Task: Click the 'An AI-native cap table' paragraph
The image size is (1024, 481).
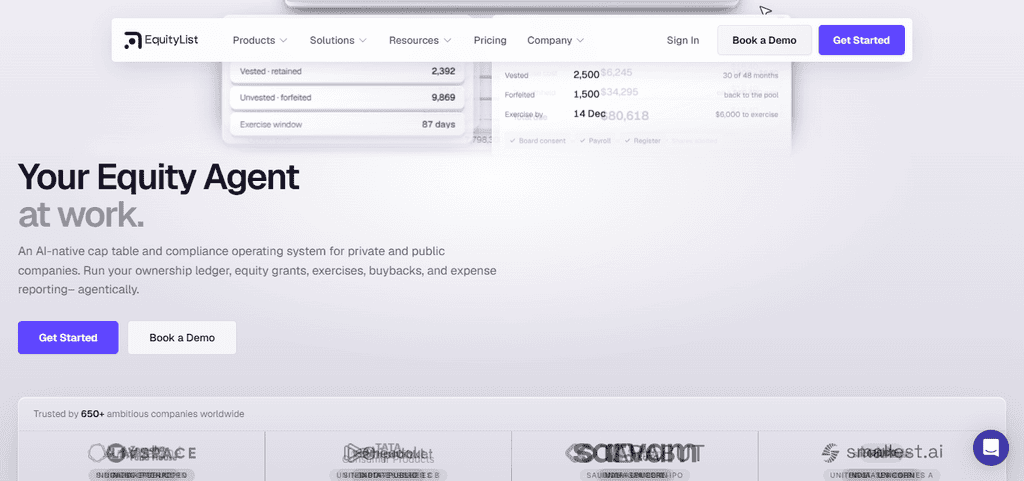Action: 257,270
